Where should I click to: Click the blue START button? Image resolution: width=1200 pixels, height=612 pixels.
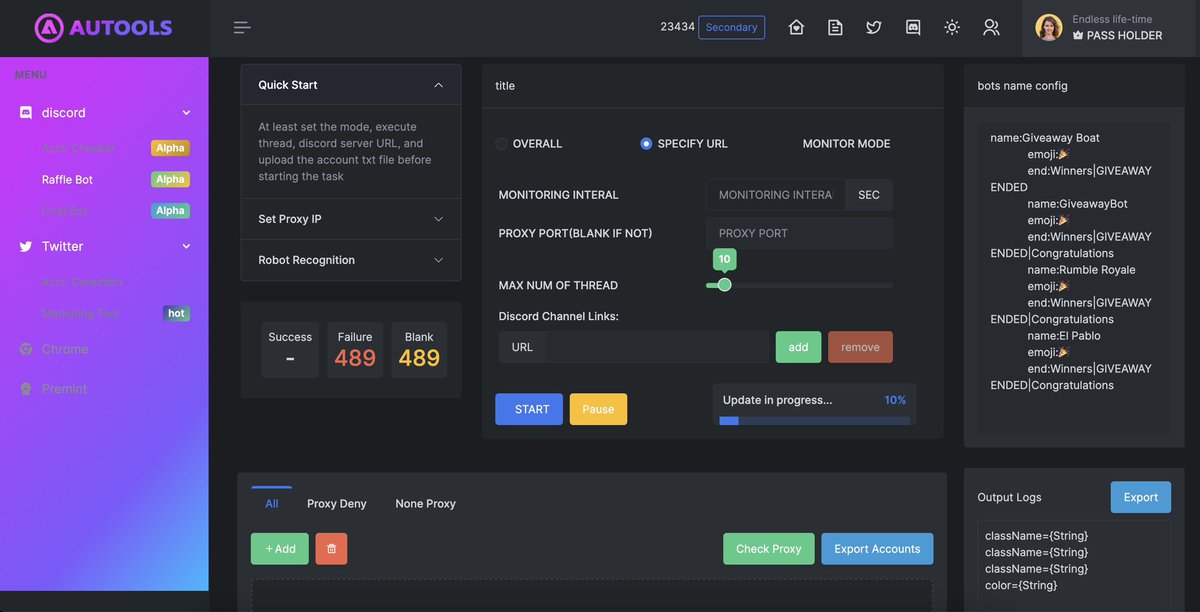[x=529, y=409]
